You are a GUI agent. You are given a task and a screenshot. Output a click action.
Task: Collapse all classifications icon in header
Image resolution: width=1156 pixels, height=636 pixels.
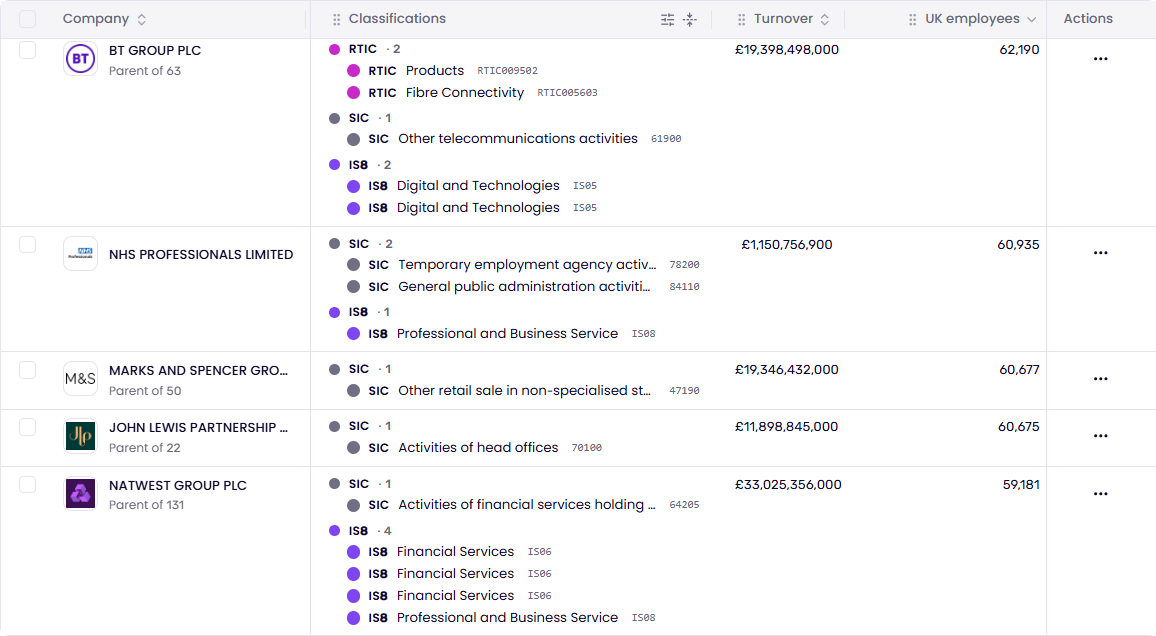(690, 20)
